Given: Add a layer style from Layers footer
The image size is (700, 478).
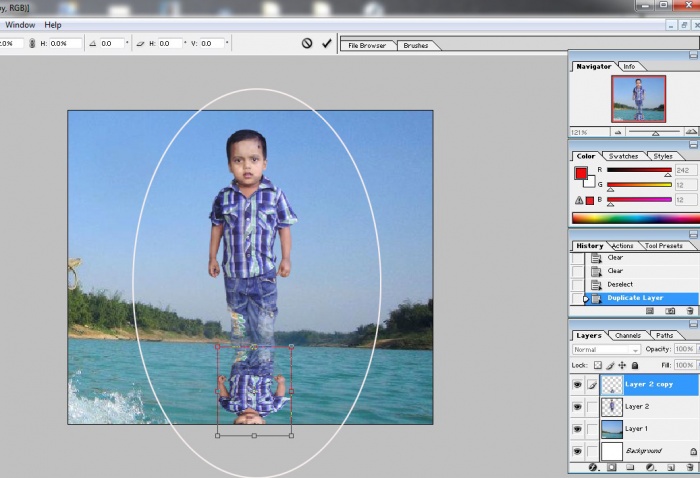Looking at the screenshot, I should point(592,467).
